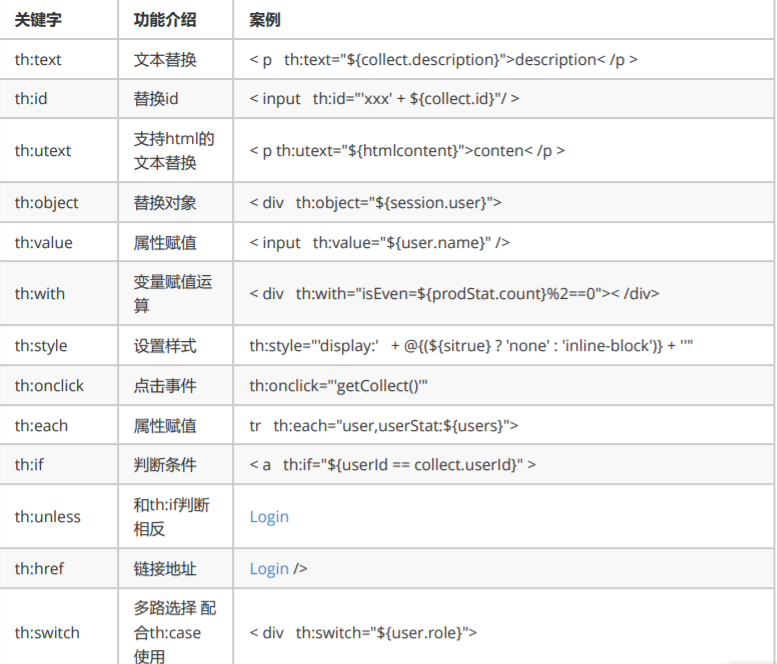
Task: Click the user,userStat example code
Action: coord(384,426)
